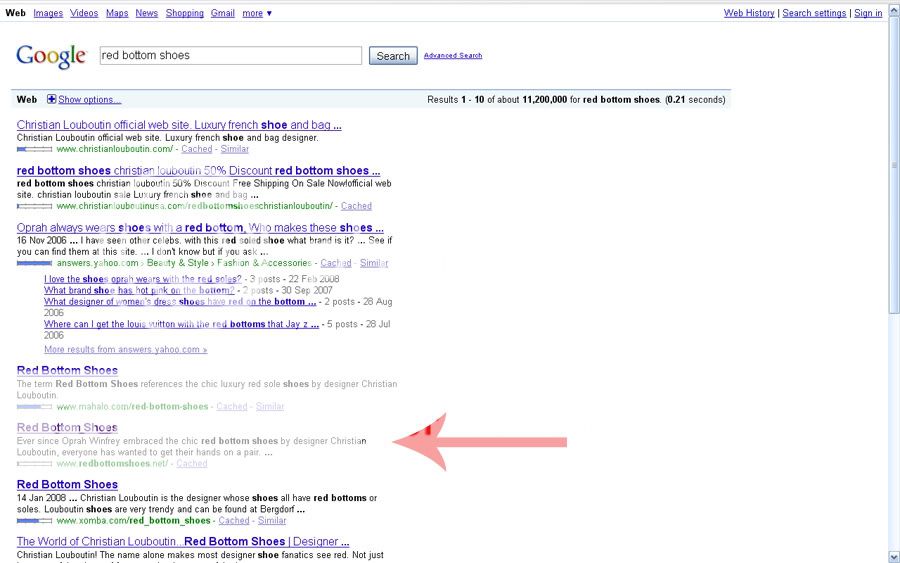Open 'What brand shoe has hot pink' sublink
The image size is (900, 563).
(139, 290)
